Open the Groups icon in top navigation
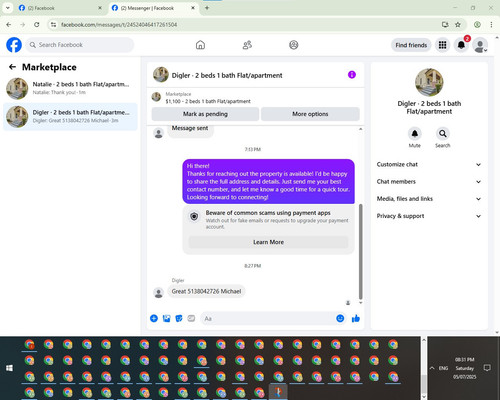 294,45
